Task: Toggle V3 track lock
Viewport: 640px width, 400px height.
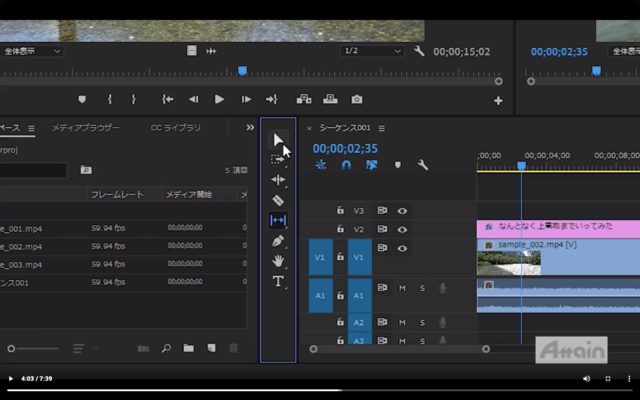Action: tap(340, 210)
